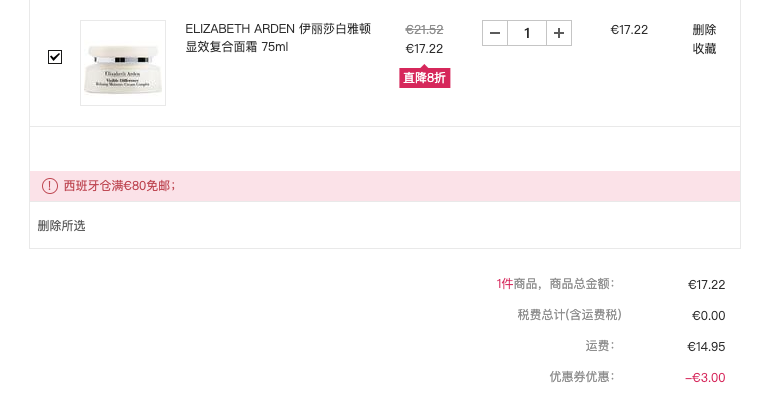Screen dimensions: 770x403
Task: Click the 税费总计(含运费税) label
Action: pyautogui.click(x=569, y=315)
